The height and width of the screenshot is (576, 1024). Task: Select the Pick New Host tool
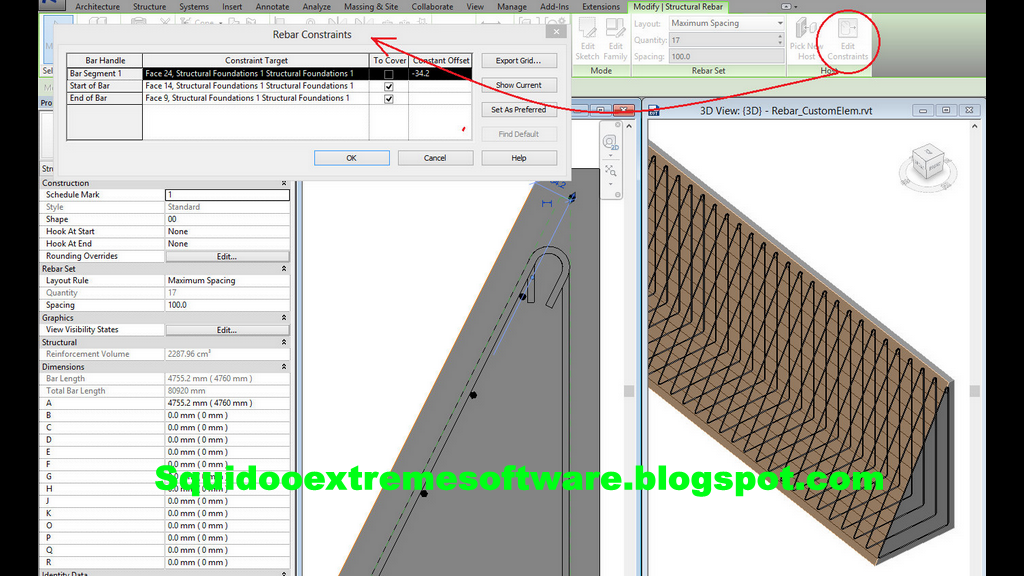[807, 39]
